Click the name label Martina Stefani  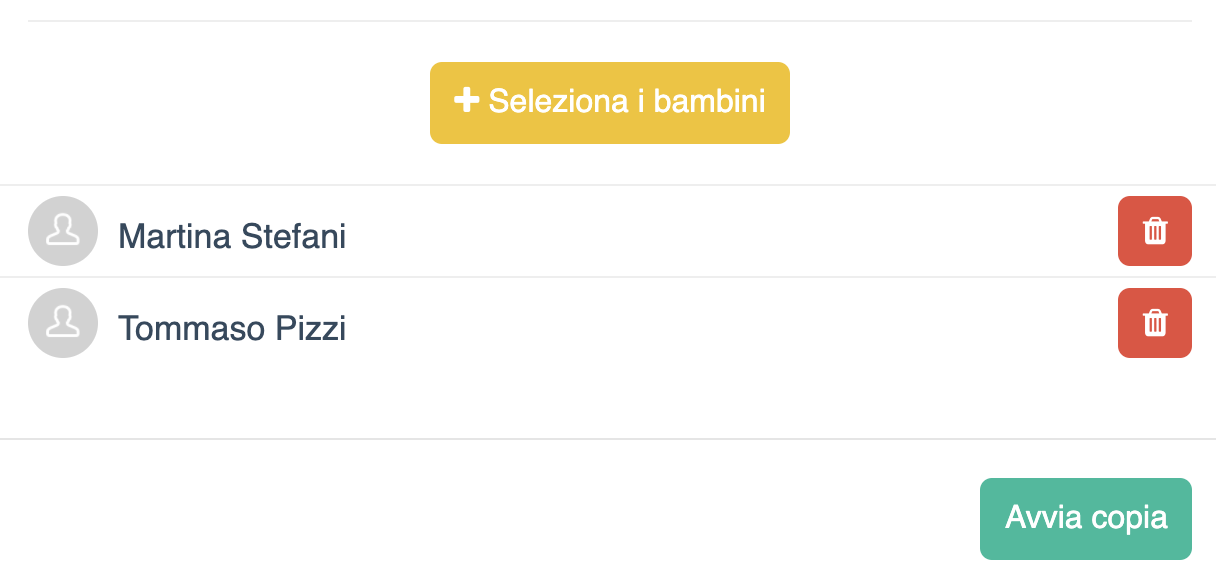point(233,236)
